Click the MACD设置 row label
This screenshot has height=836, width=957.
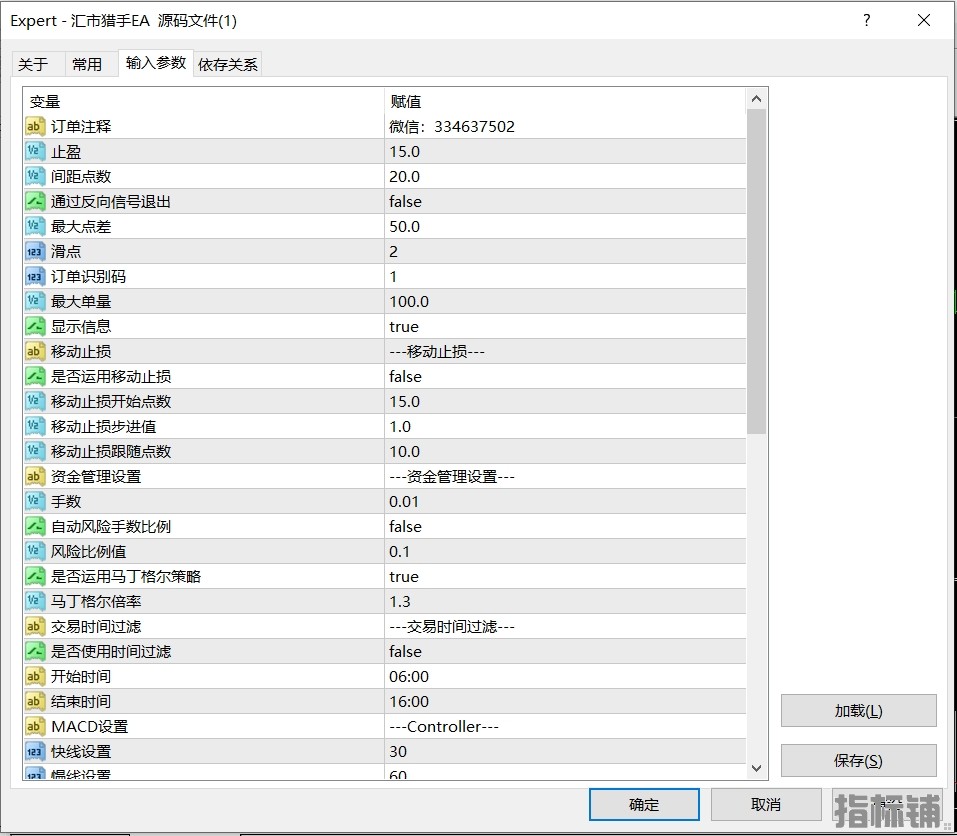(90, 727)
